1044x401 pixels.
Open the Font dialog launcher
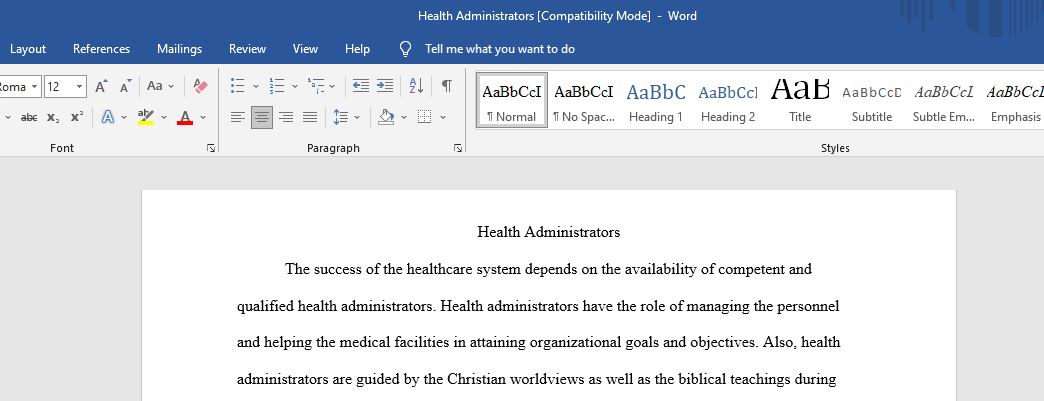click(x=211, y=149)
